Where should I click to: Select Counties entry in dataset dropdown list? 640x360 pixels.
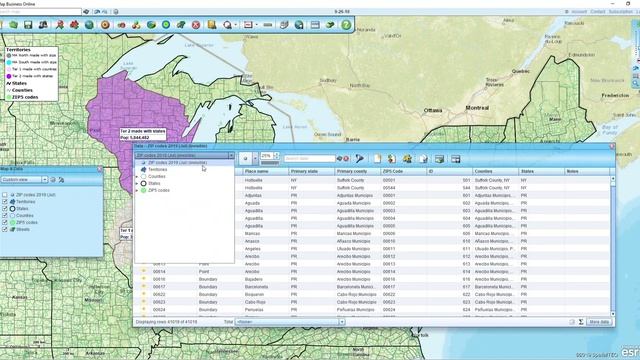point(156,176)
